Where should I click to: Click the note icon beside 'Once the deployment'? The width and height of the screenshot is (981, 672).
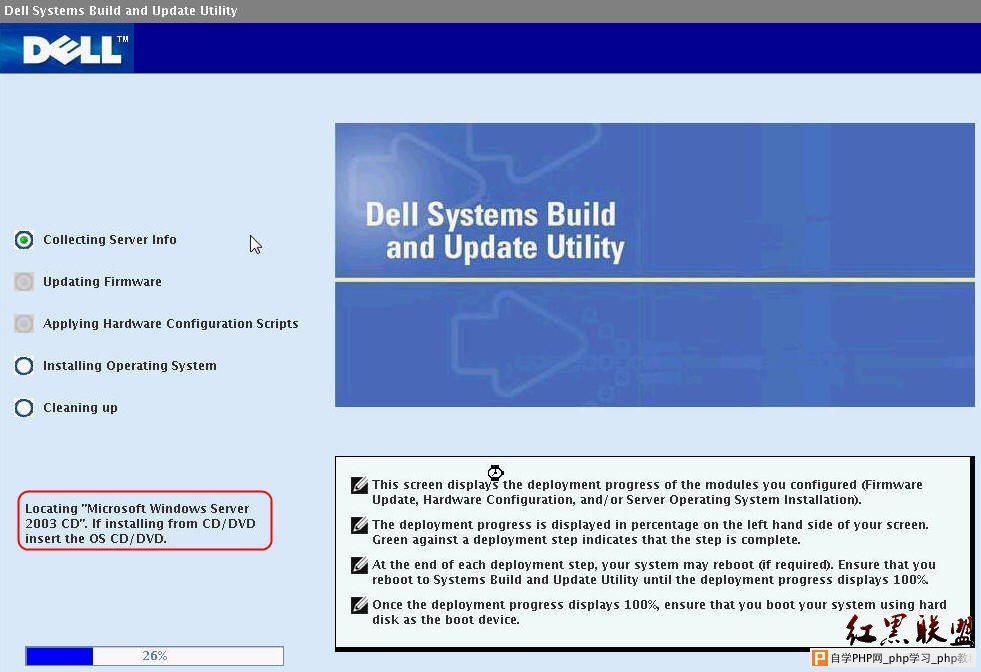point(359,605)
